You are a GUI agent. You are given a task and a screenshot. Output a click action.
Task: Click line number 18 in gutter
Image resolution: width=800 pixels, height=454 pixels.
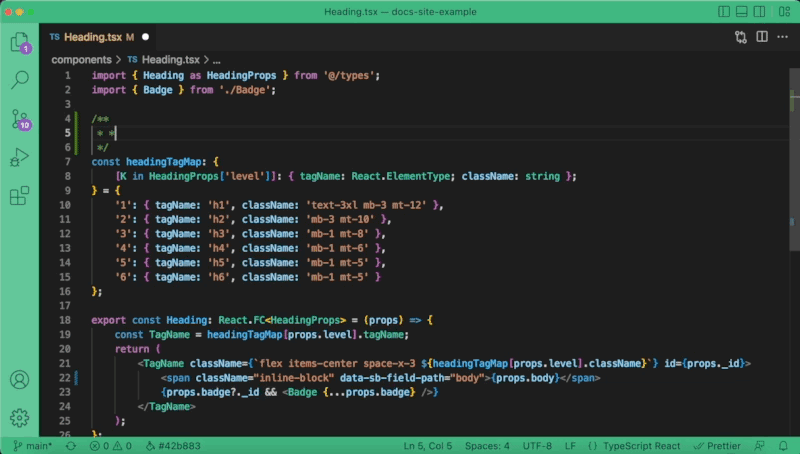(65, 320)
